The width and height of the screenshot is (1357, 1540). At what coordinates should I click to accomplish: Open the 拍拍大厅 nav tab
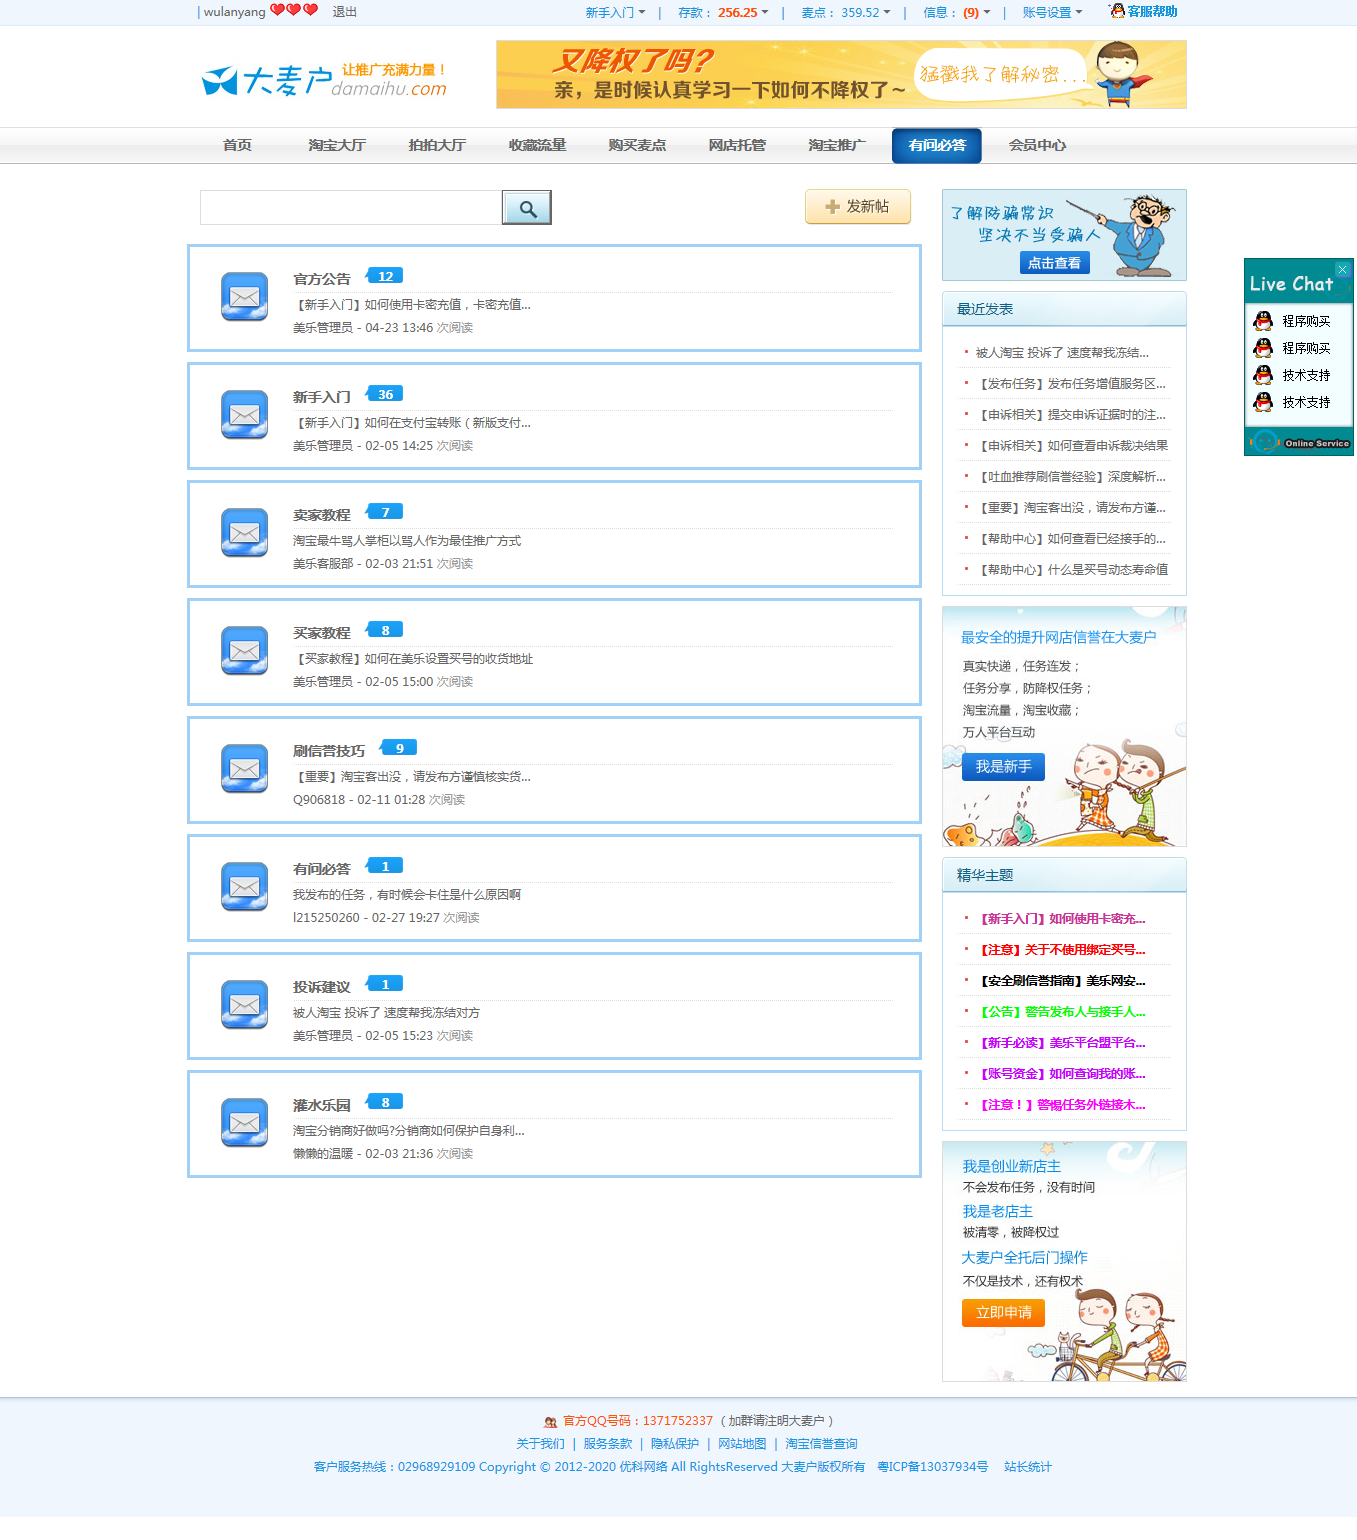[437, 146]
